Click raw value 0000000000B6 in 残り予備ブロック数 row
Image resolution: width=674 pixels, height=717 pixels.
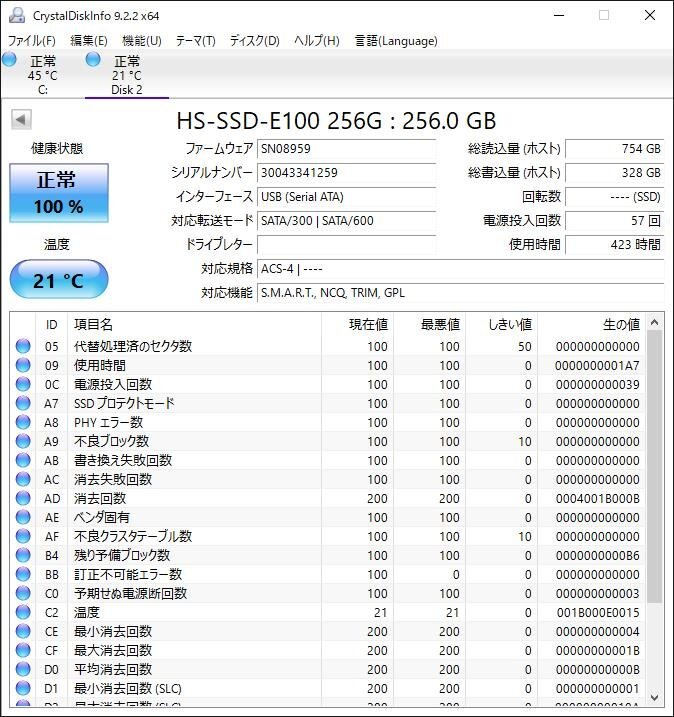pos(597,556)
